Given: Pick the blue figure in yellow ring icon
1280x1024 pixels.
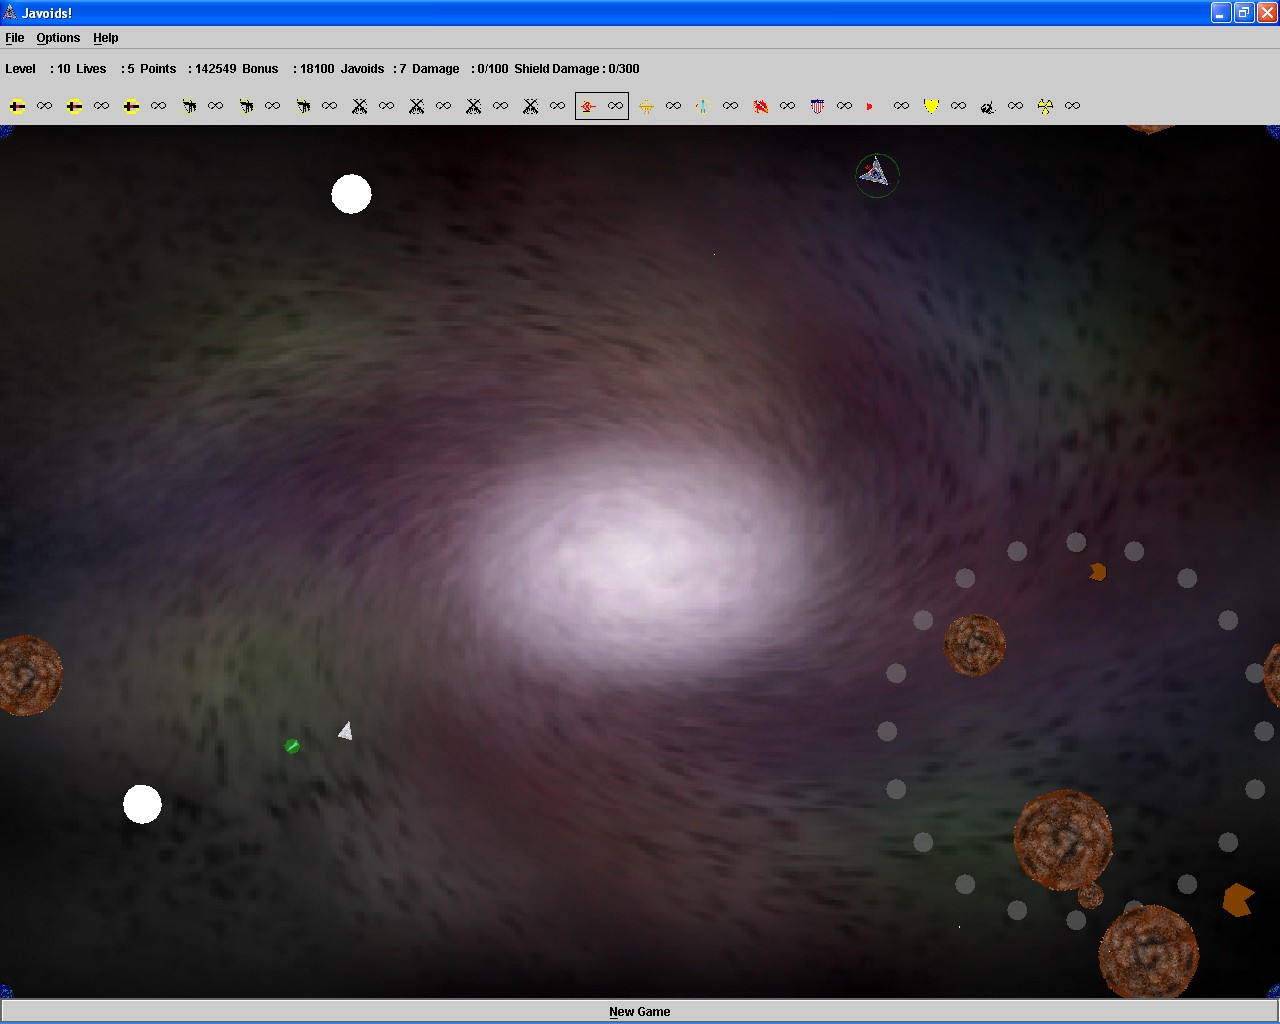Looking at the screenshot, I should [702, 106].
